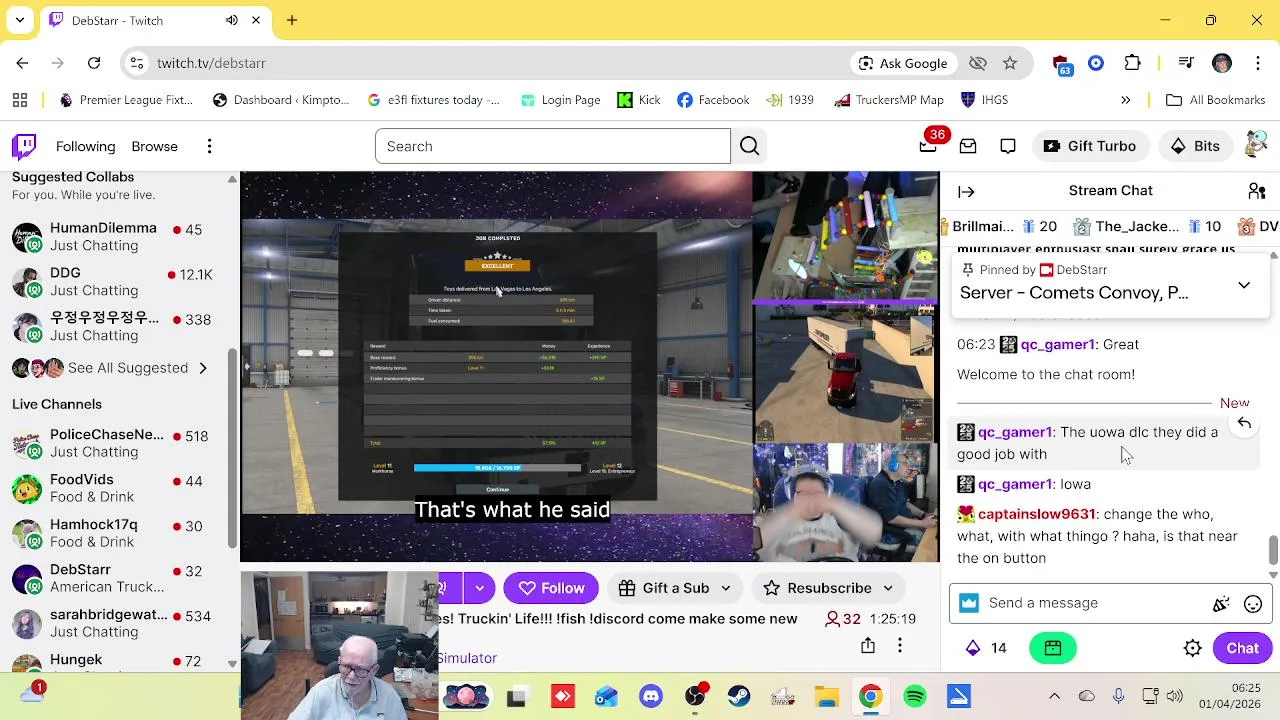
Task: Click the celebration party popper icon in chat input
Action: pyautogui.click(x=1221, y=603)
